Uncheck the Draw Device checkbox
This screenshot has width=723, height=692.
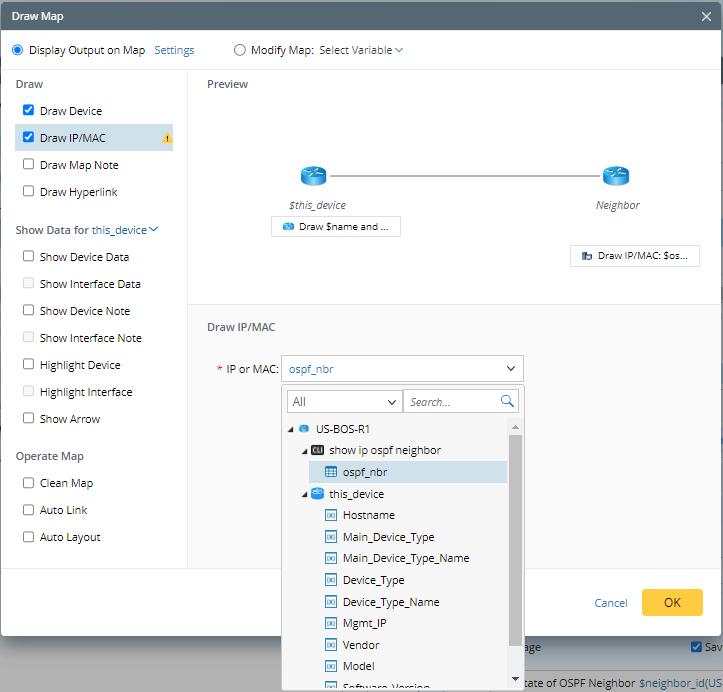pos(29,111)
